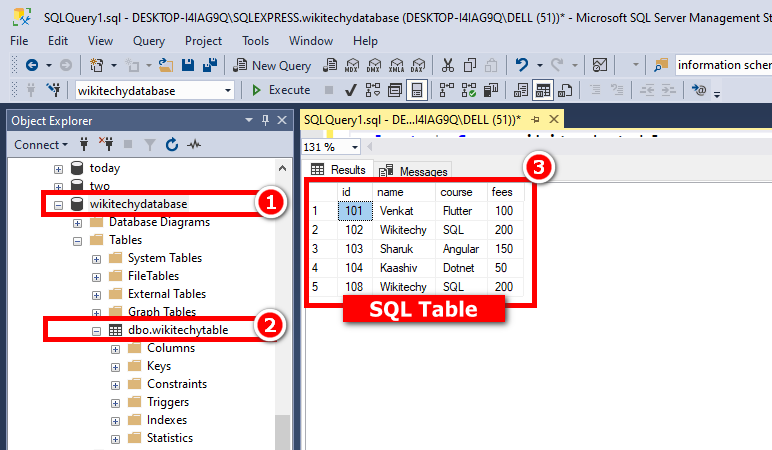The image size is (772, 450).
Task: Click the Undo arrow icon
Action: coord(521,65)
